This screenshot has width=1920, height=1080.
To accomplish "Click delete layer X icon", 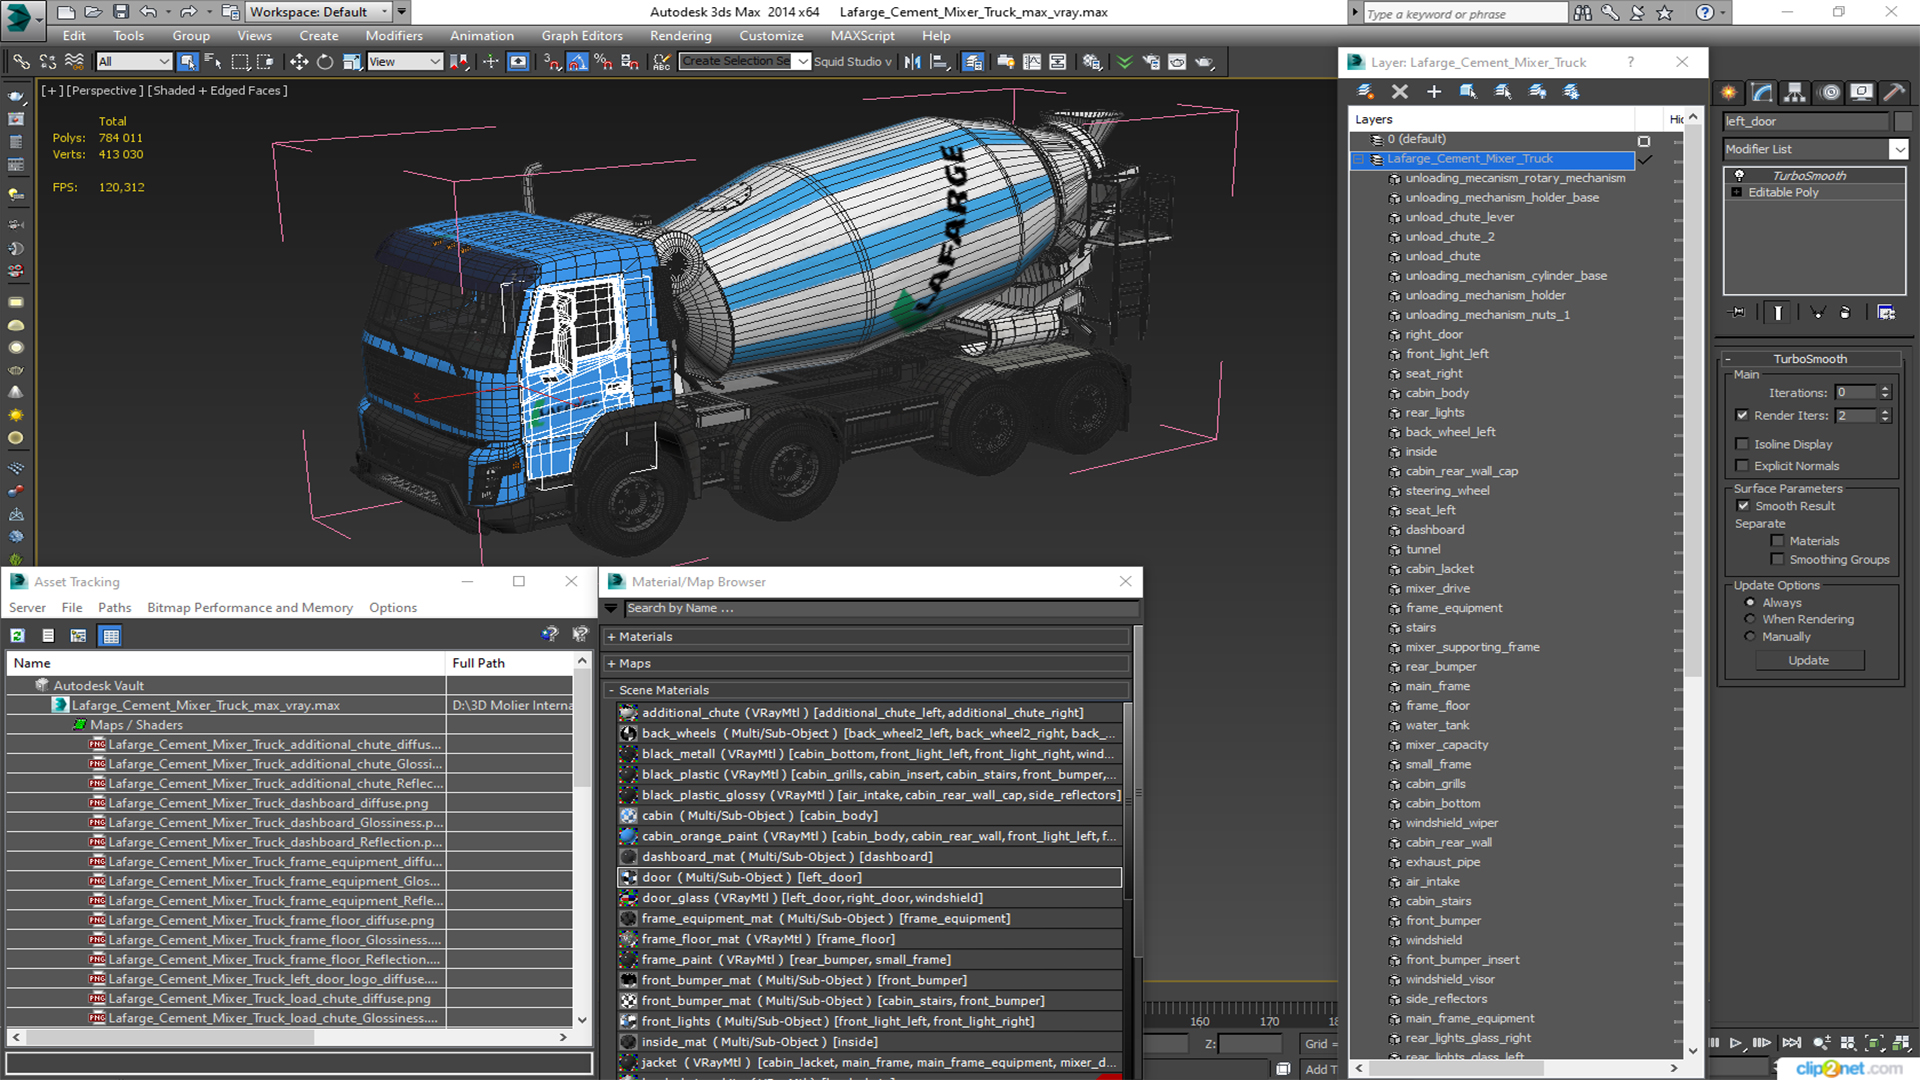I will [1399, 91].
